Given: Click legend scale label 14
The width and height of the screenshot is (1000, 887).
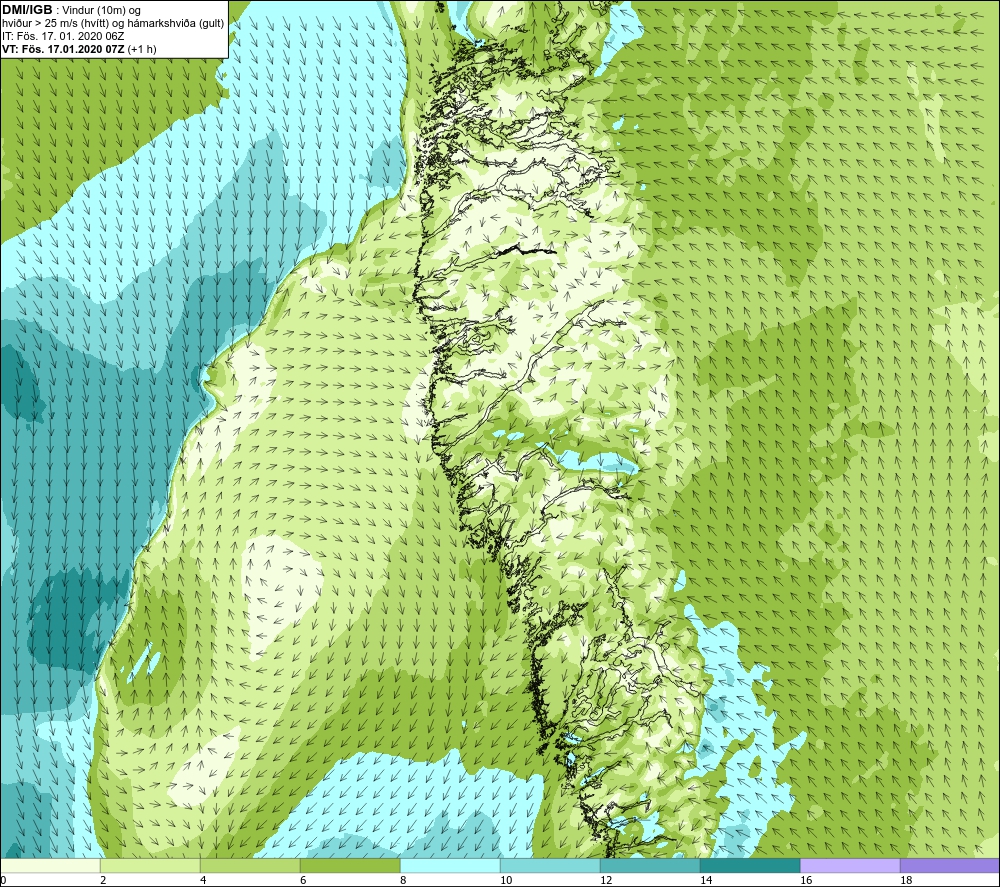Looking at the screenshot, I should click(x=706, y=881).
